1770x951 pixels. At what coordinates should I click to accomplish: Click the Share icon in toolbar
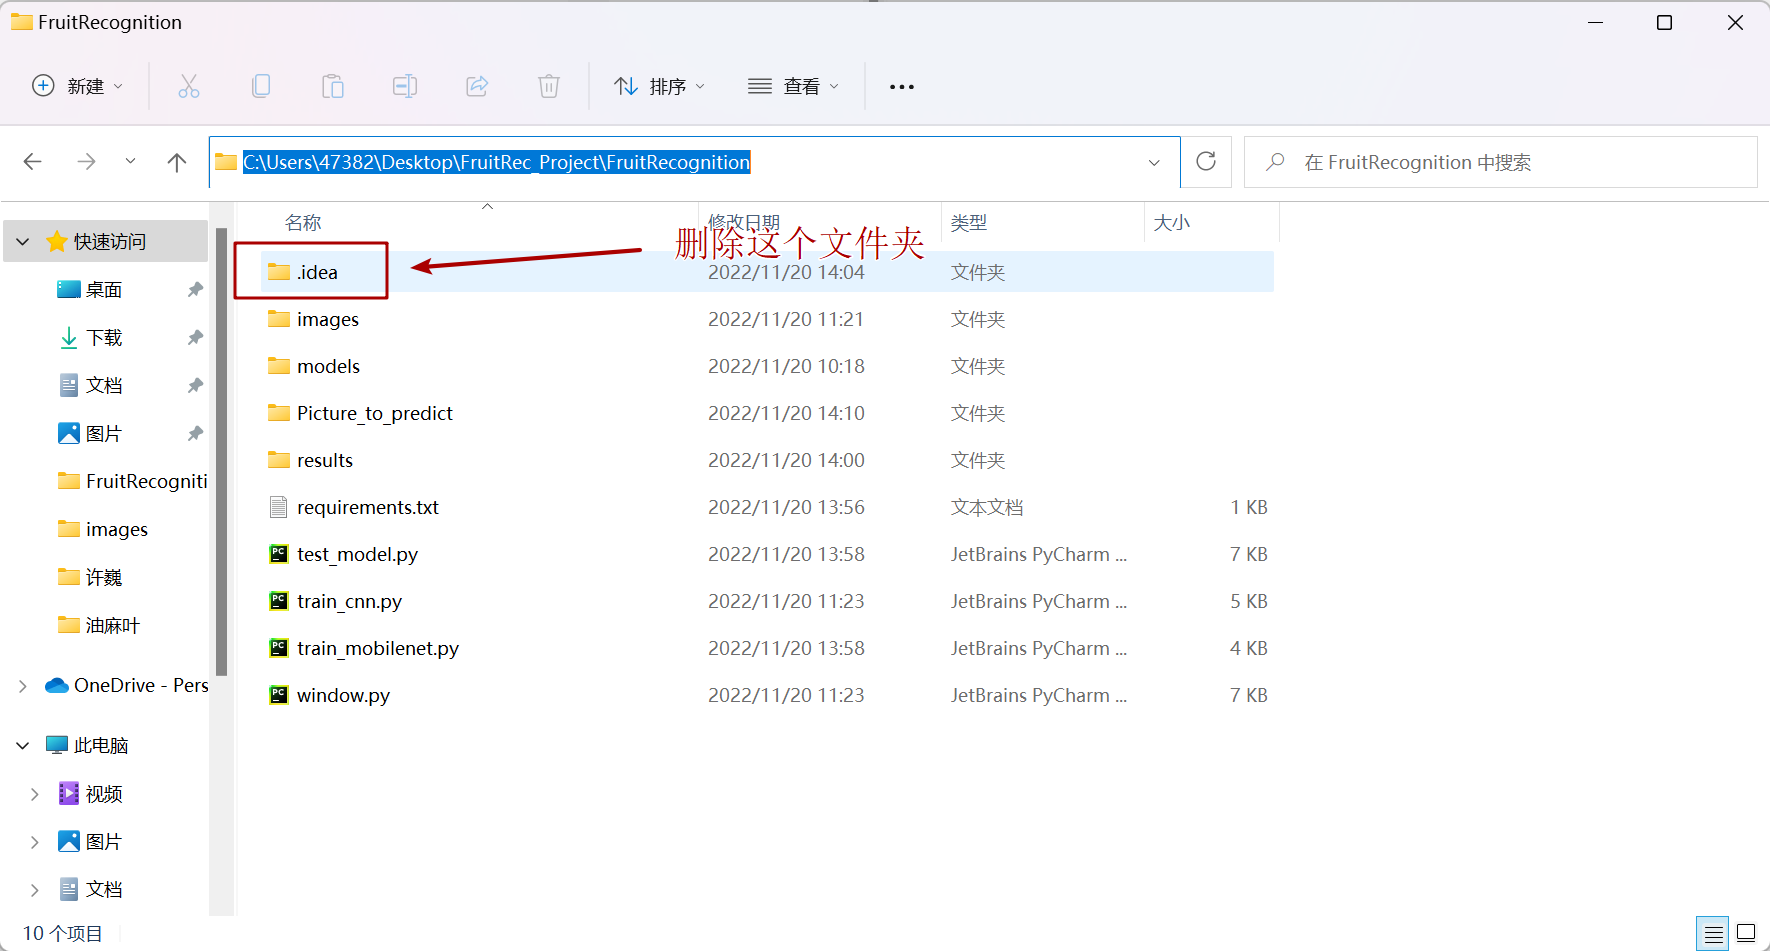coord(477,86)
